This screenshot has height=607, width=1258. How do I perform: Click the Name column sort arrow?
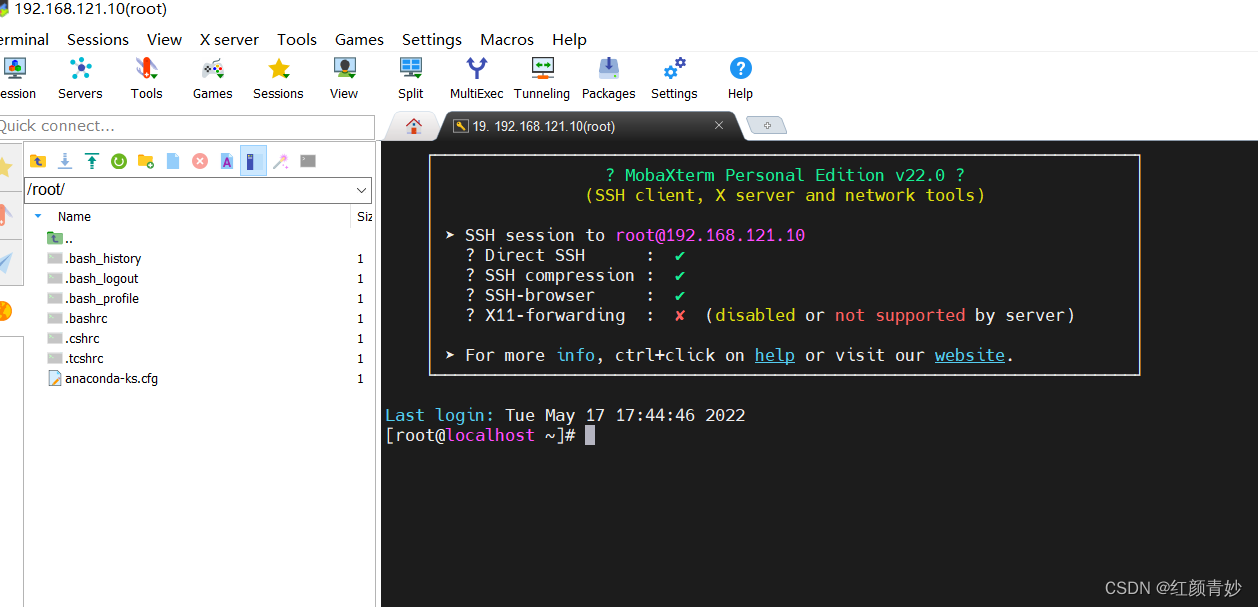(38, 216)
